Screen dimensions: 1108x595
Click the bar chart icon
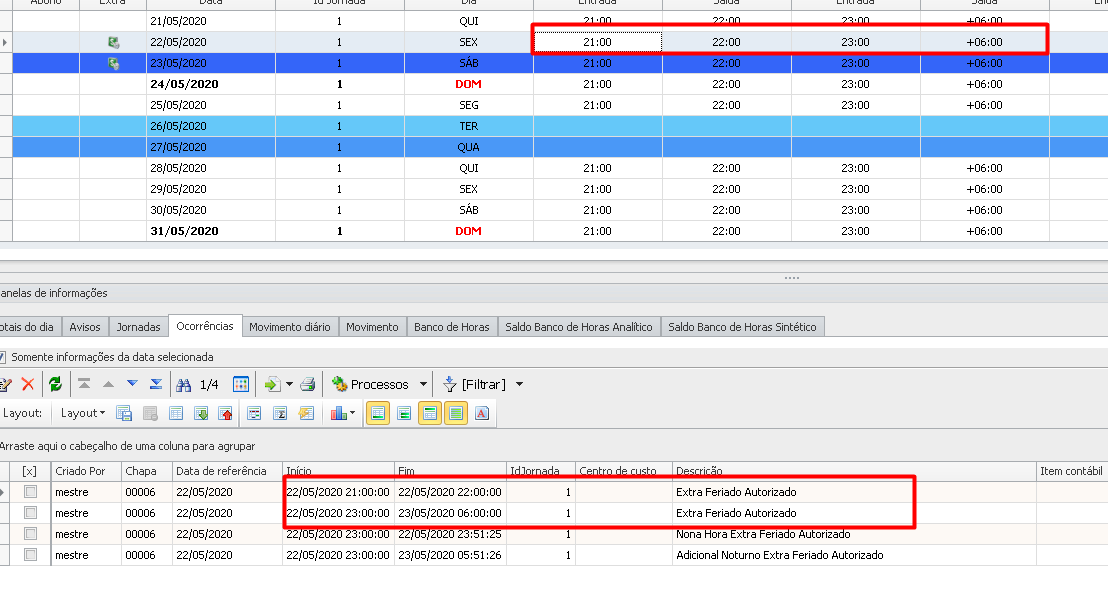point(339,413)
